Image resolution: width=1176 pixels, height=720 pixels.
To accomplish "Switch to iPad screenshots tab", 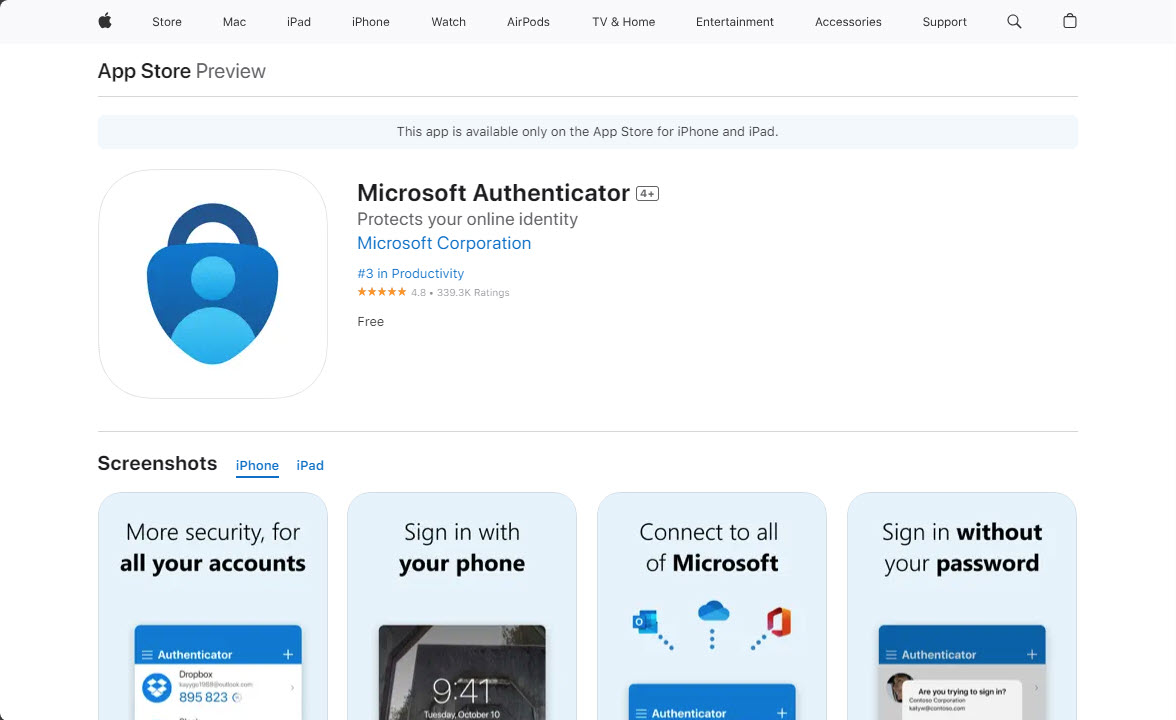I will click(x=310, y=465).
